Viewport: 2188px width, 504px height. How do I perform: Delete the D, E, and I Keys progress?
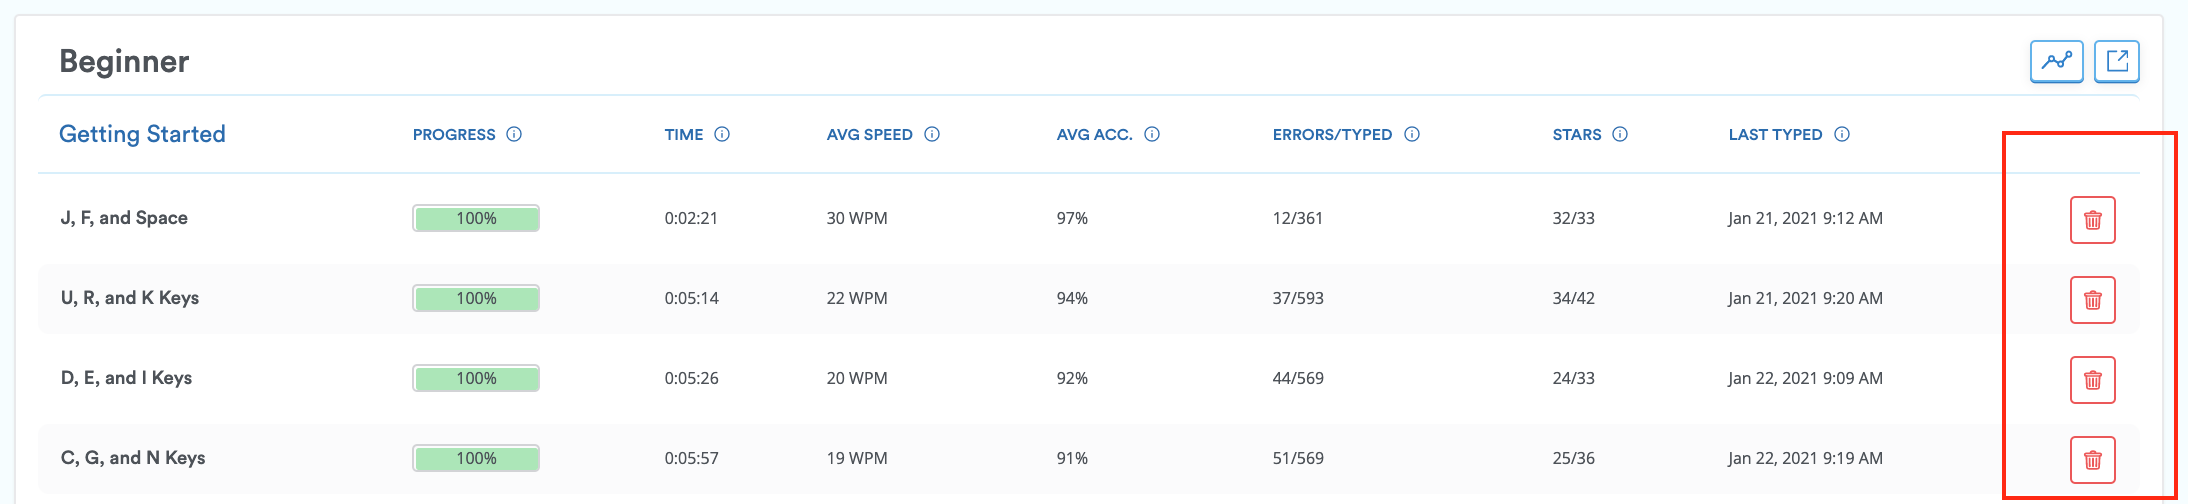(2092, 380)
